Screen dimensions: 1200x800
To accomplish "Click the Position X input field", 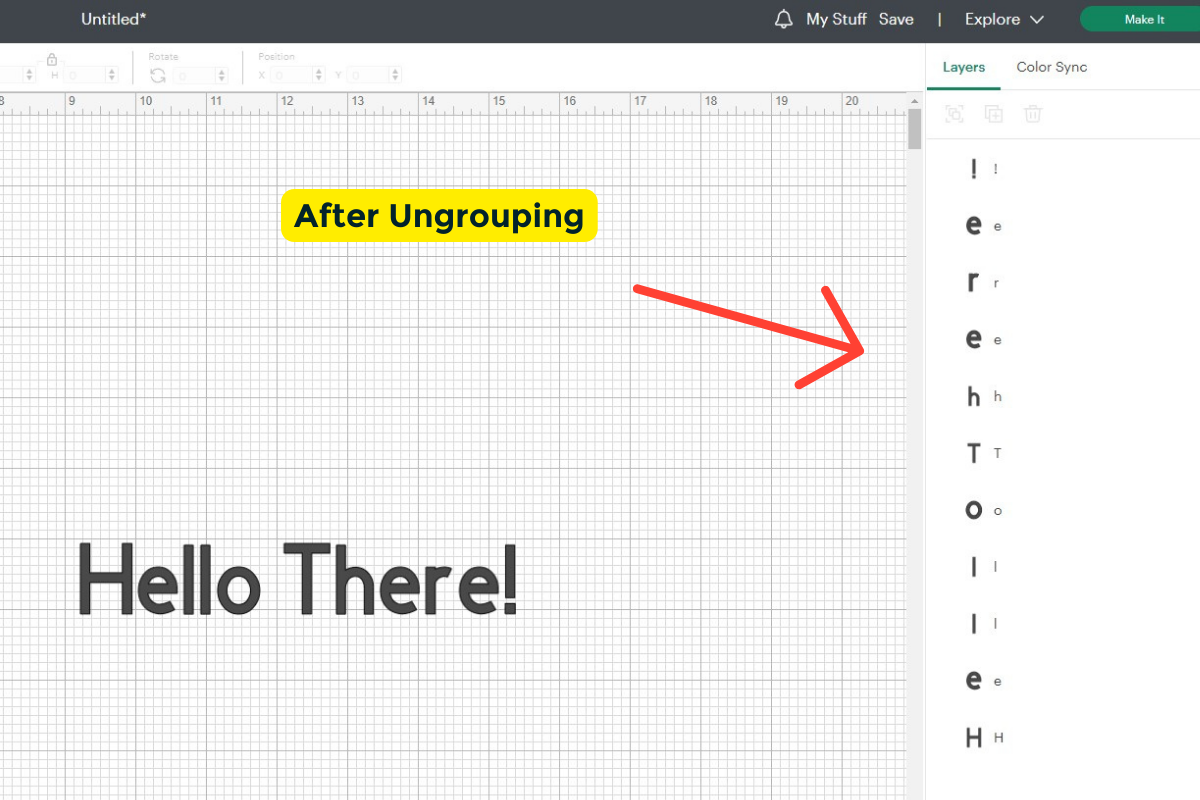I will coord(296,75).
